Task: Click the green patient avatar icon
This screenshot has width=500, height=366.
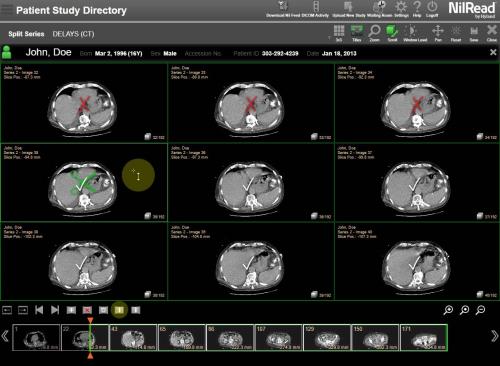Action: coord(7,52)
